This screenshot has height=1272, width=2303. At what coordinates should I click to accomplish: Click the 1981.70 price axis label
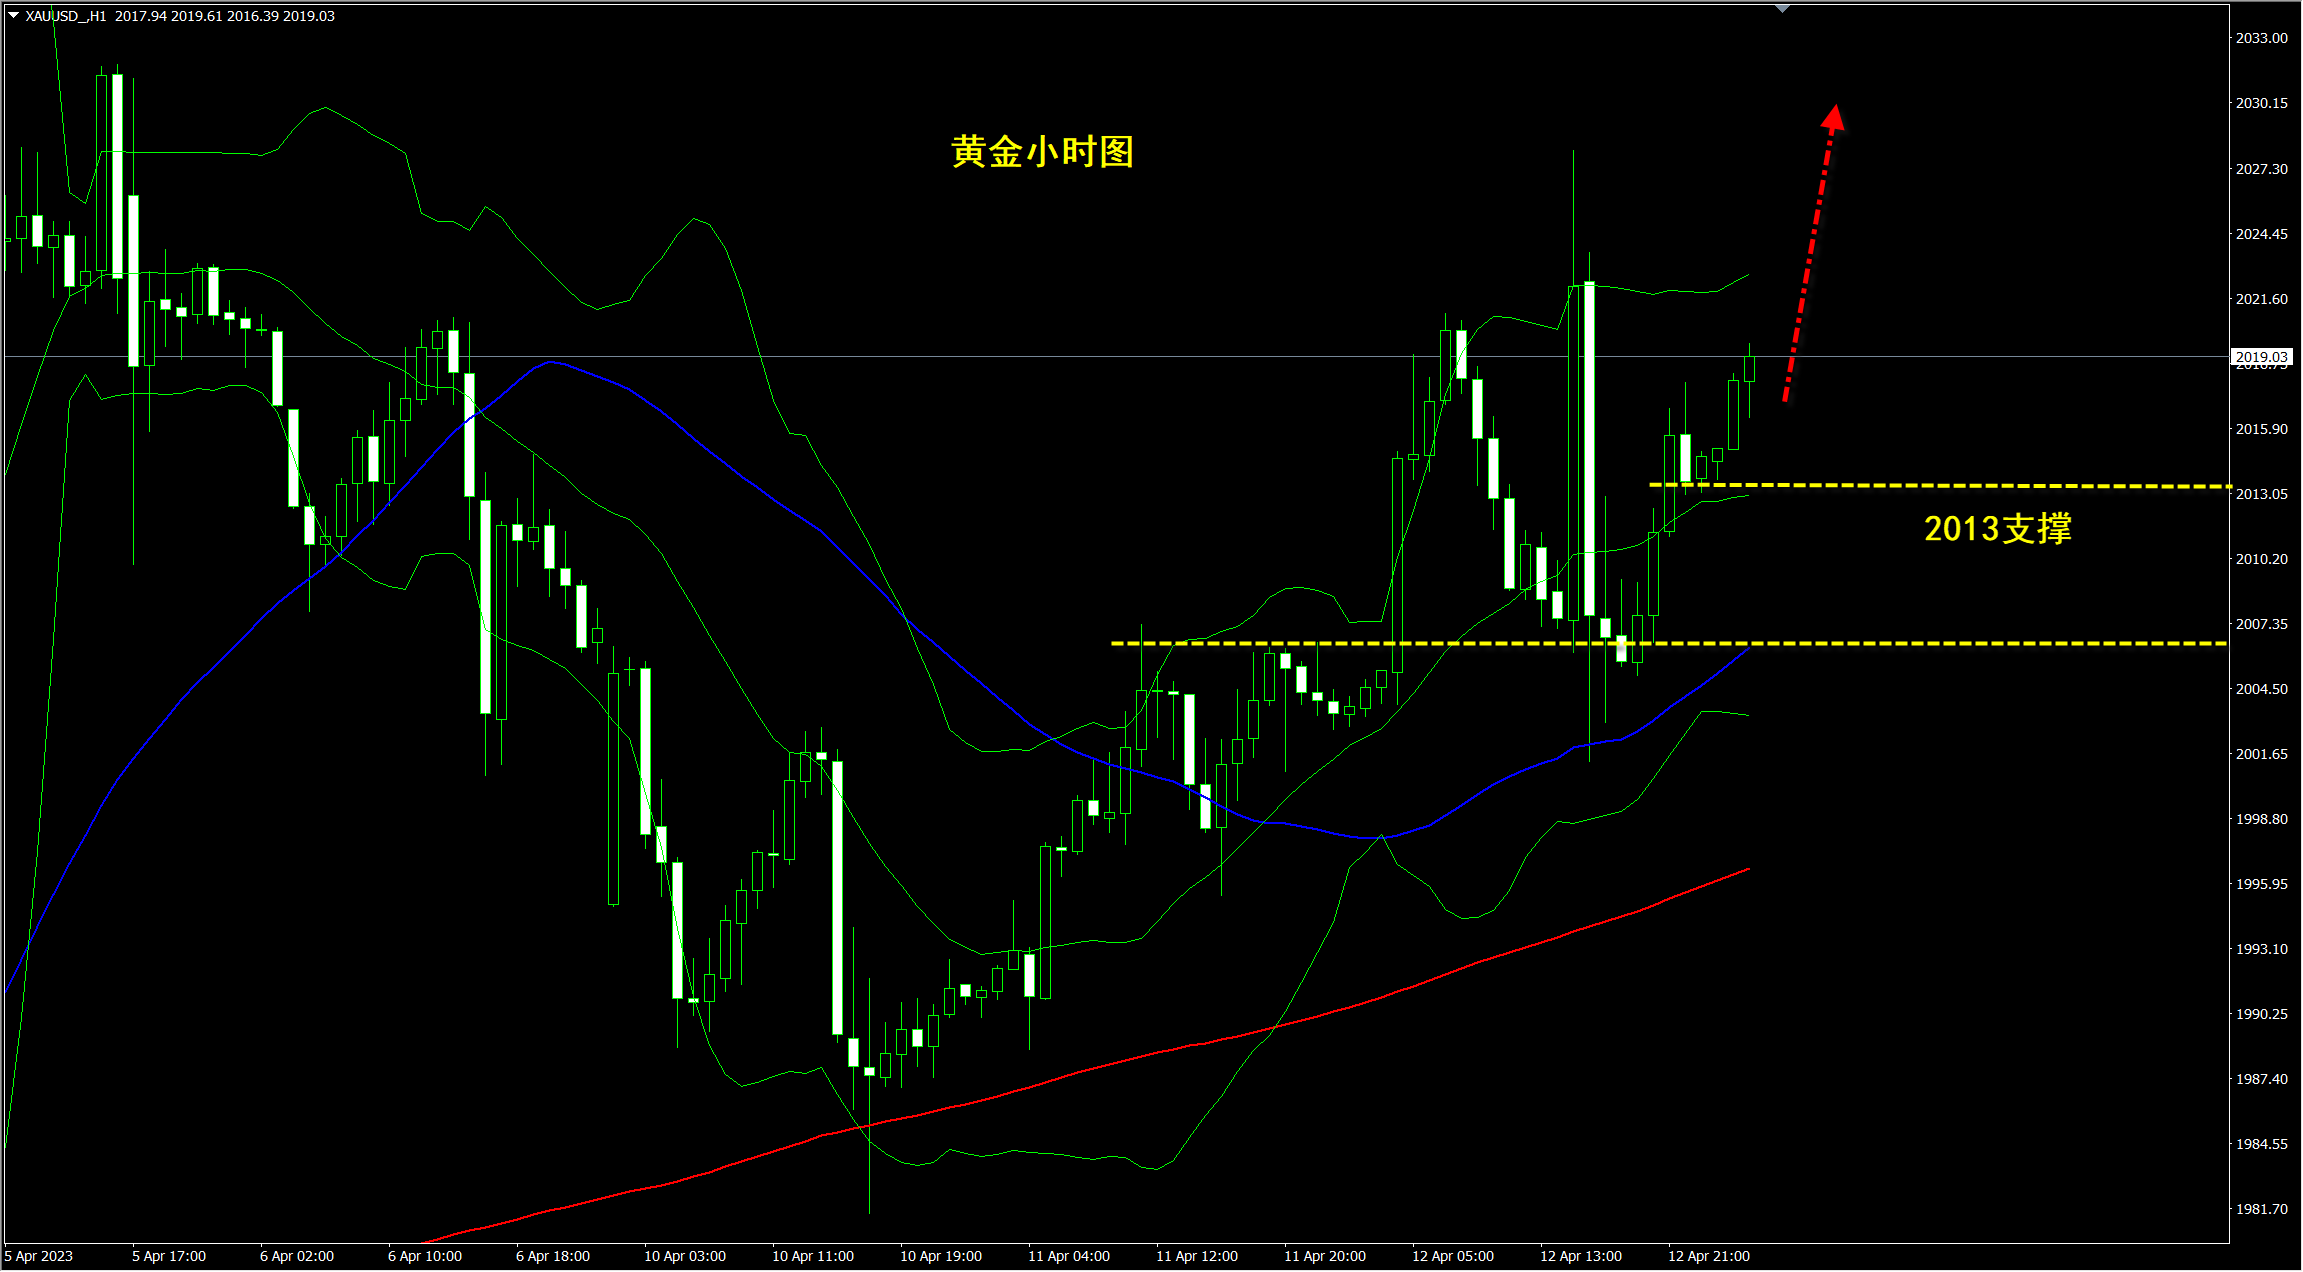point(2261,1209)
